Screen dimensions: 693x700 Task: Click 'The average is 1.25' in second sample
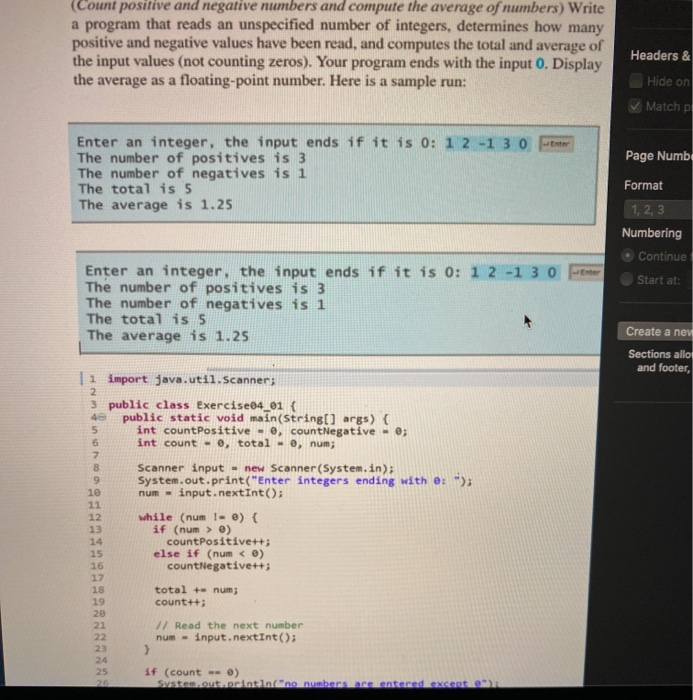pos(168,335)
